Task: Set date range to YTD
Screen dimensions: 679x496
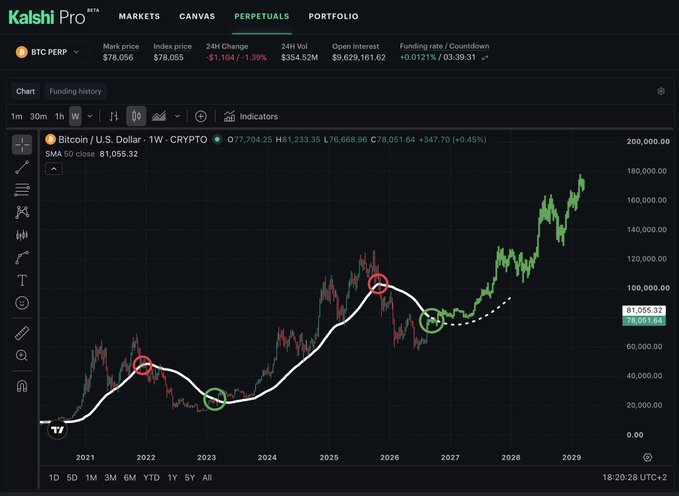Action: 152,477
